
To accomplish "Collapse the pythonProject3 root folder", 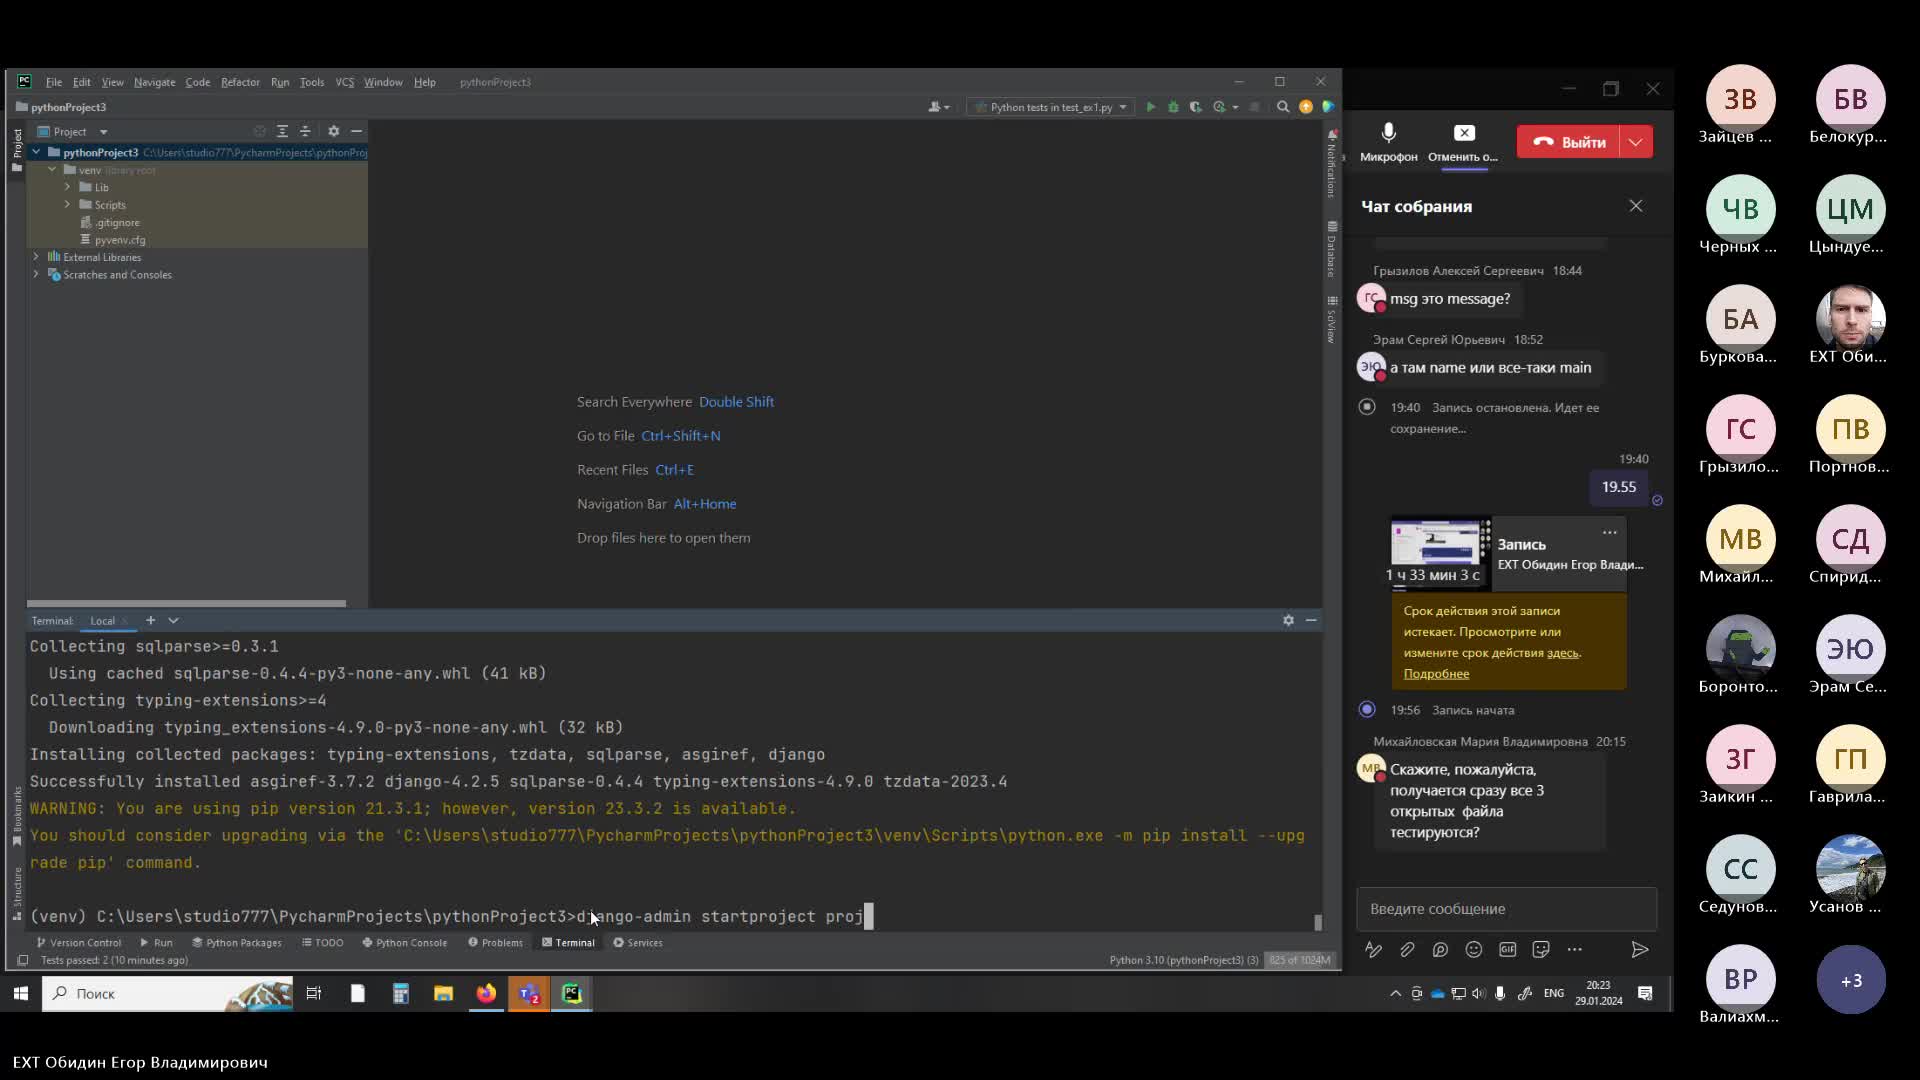I will point(36,152).
